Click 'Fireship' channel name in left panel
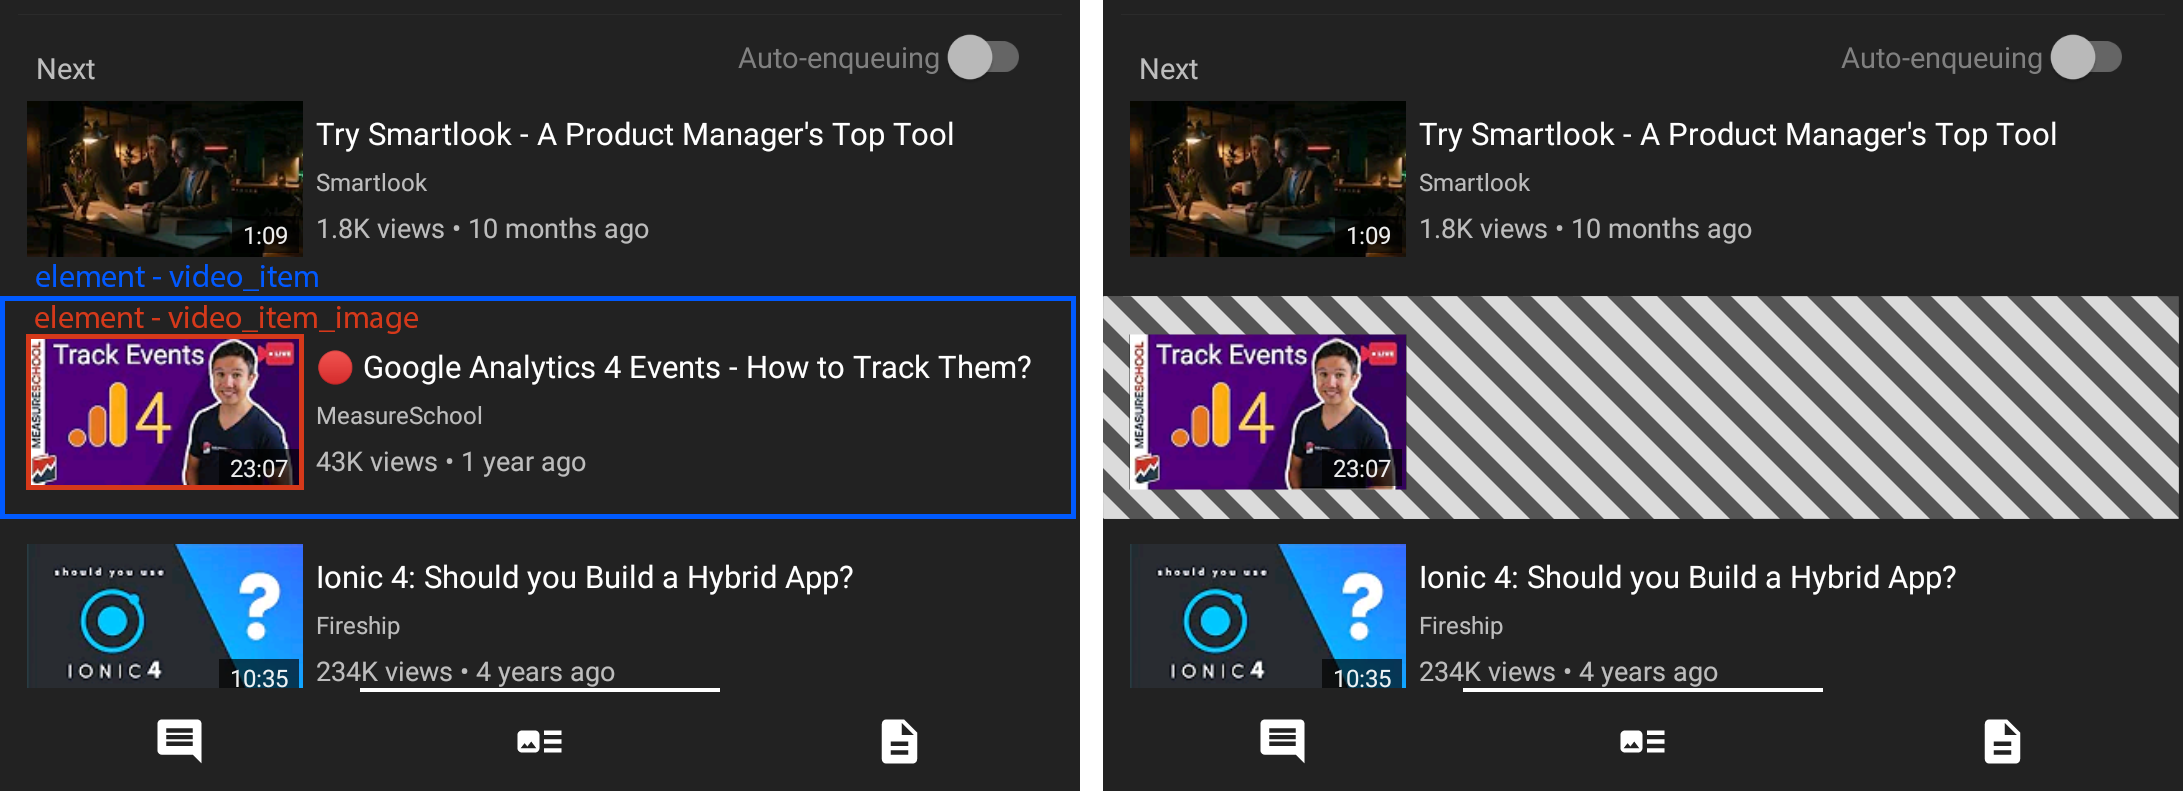The image size is (2183, 791). click(x=358, y=626)
